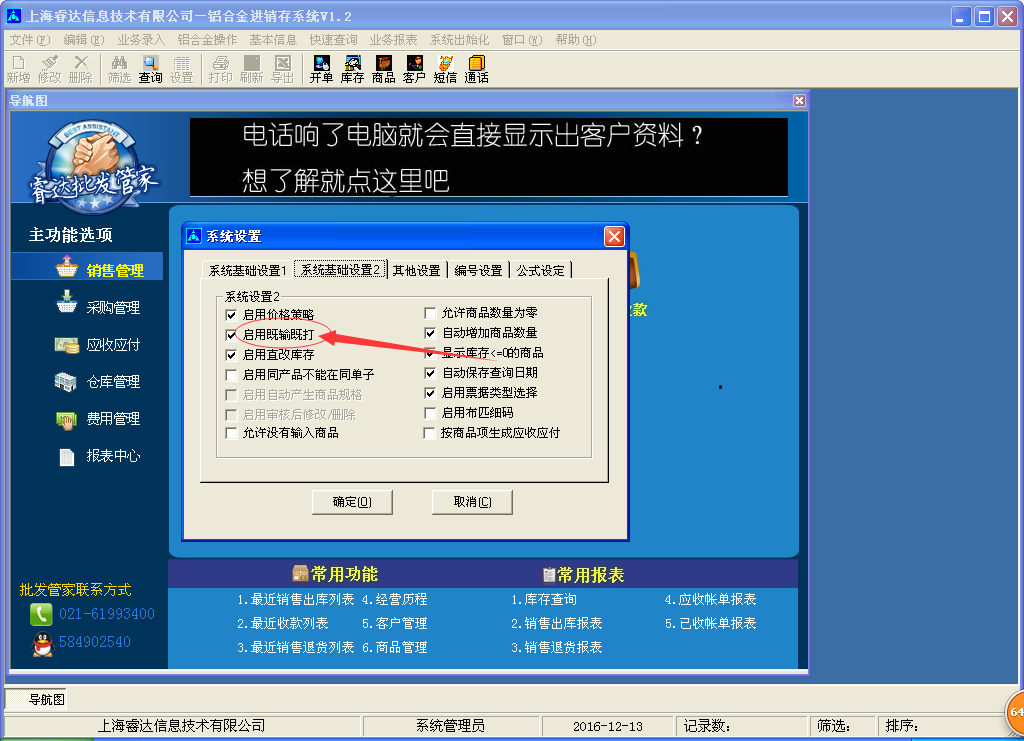This screenshot has width=1024, height=741.
Task: Open the 业务录入 menu
Action: click(x=141, y=40)
